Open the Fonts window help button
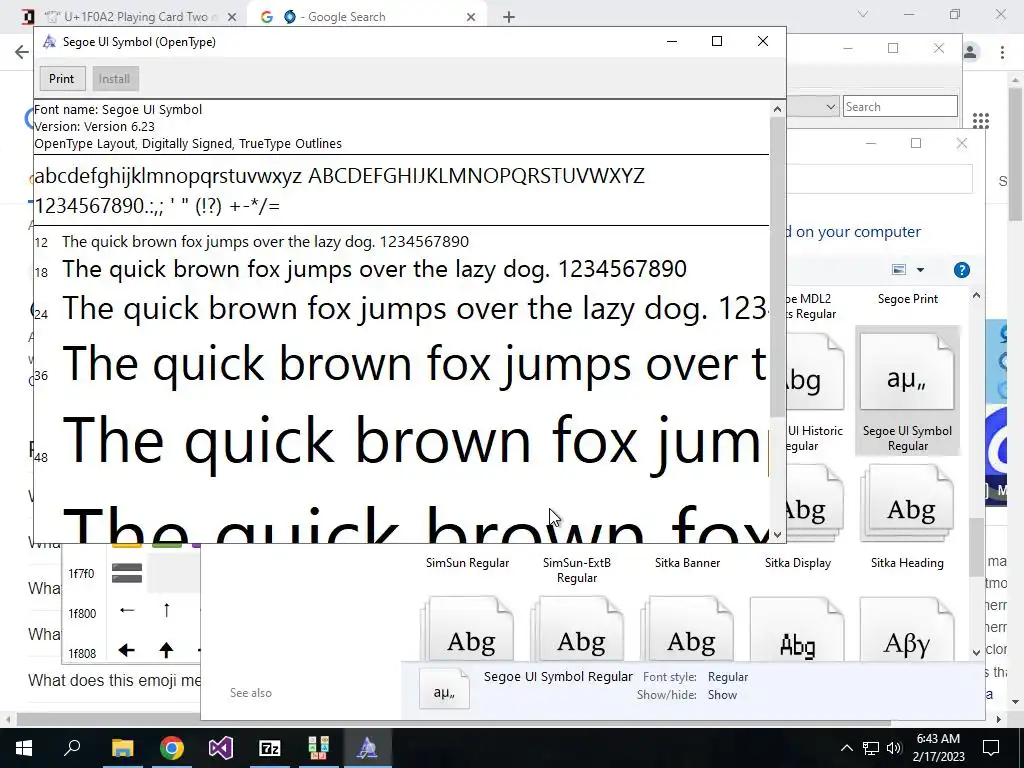The height and width of the screenshot is (768, 1024). (x=961, y=270)
